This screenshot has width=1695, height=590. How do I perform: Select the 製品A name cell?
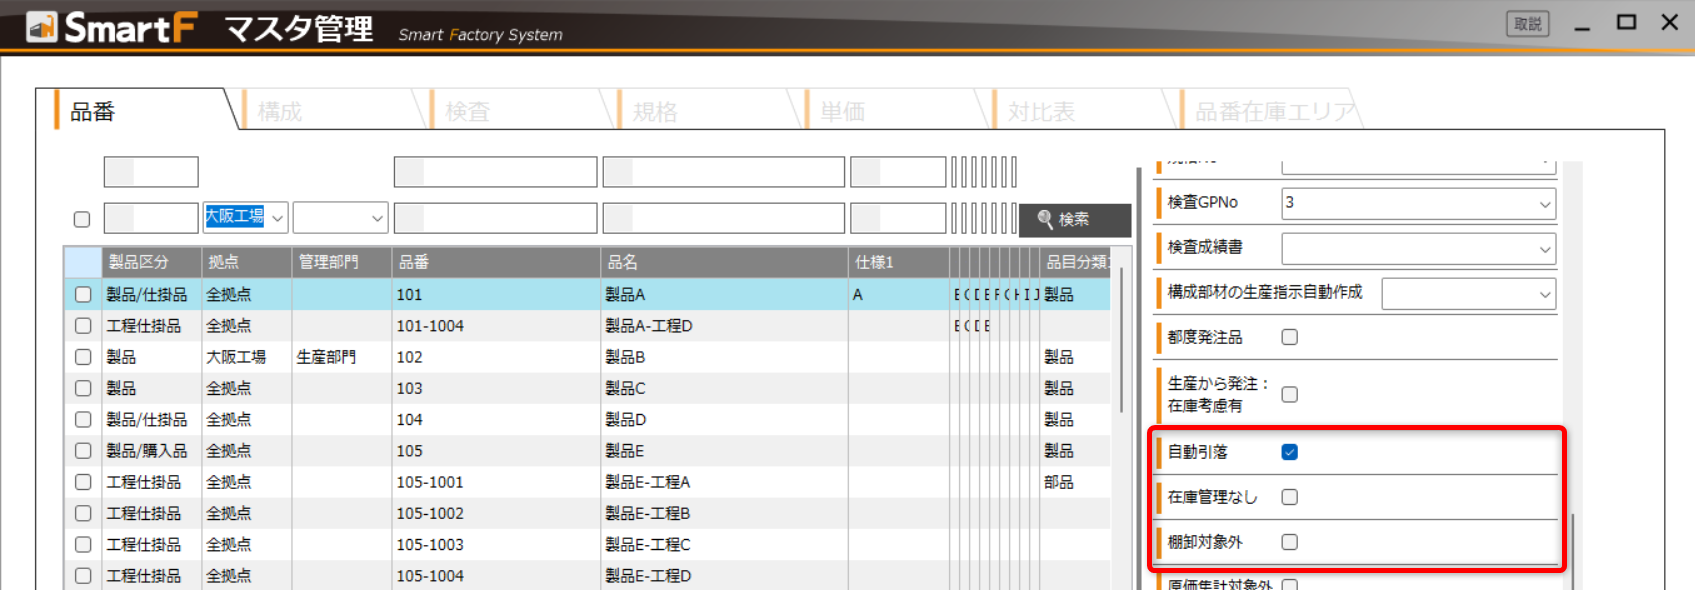(x=724, y=295)
